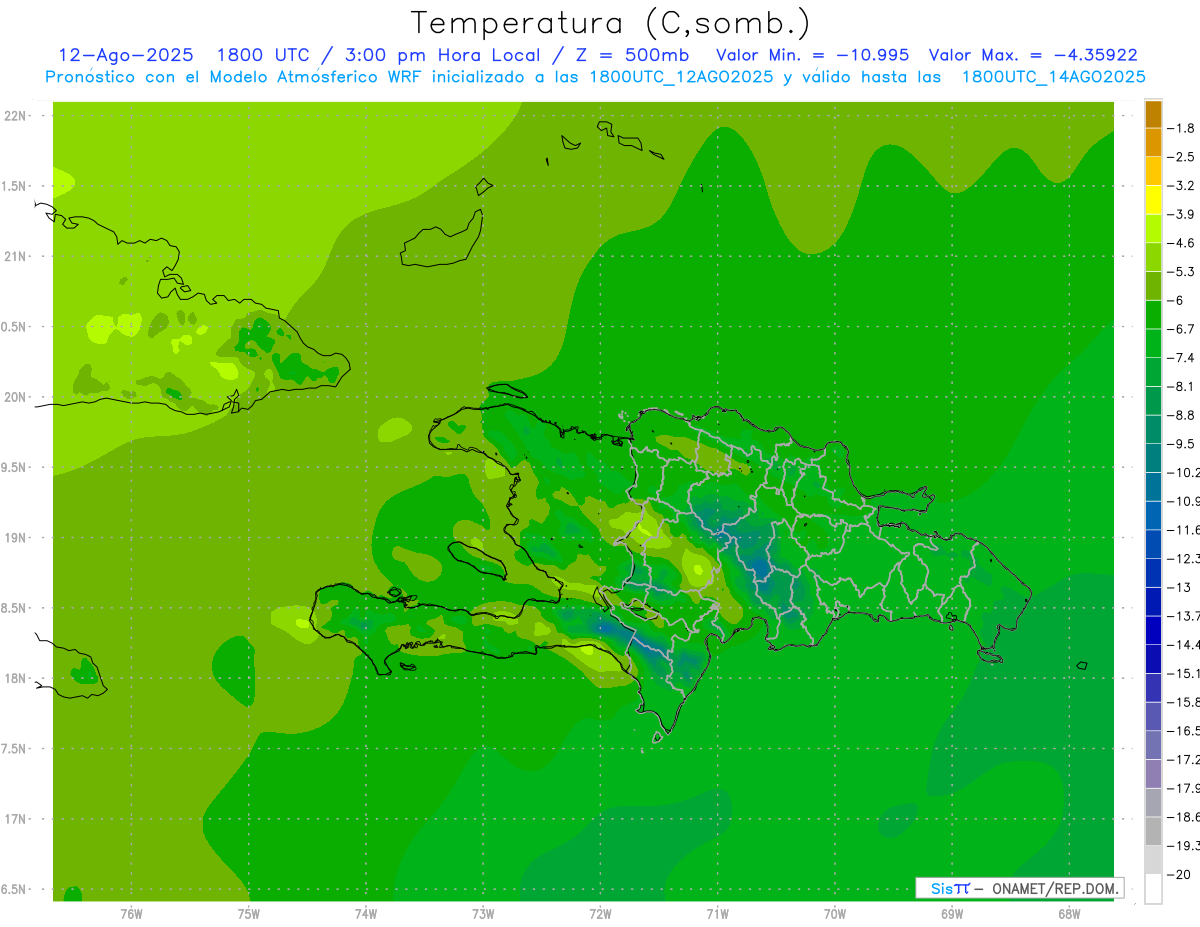Pick the purple legend swatch above -17.9
Screen dimensions: 1200x927
(x=1153, y=773)
